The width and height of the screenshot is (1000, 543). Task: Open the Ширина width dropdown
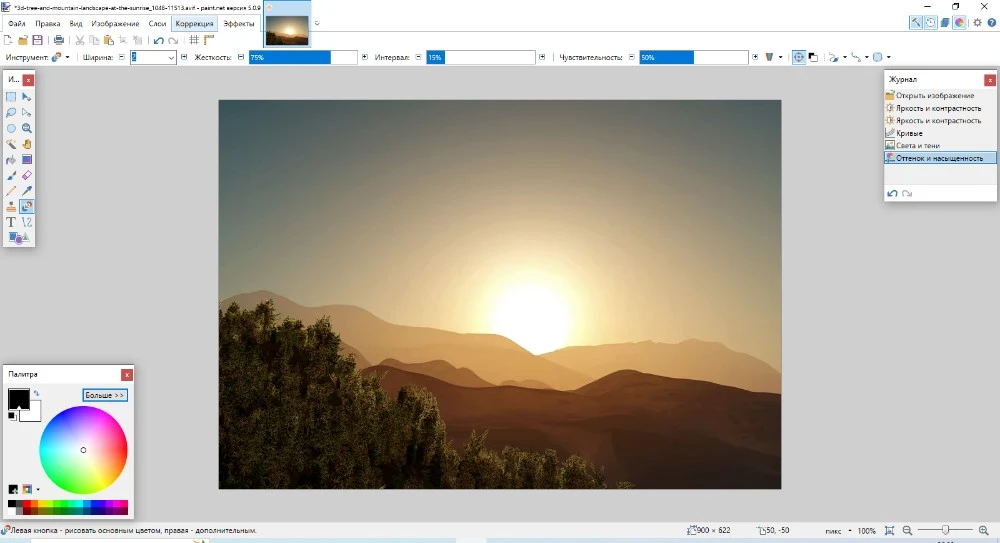172,58
